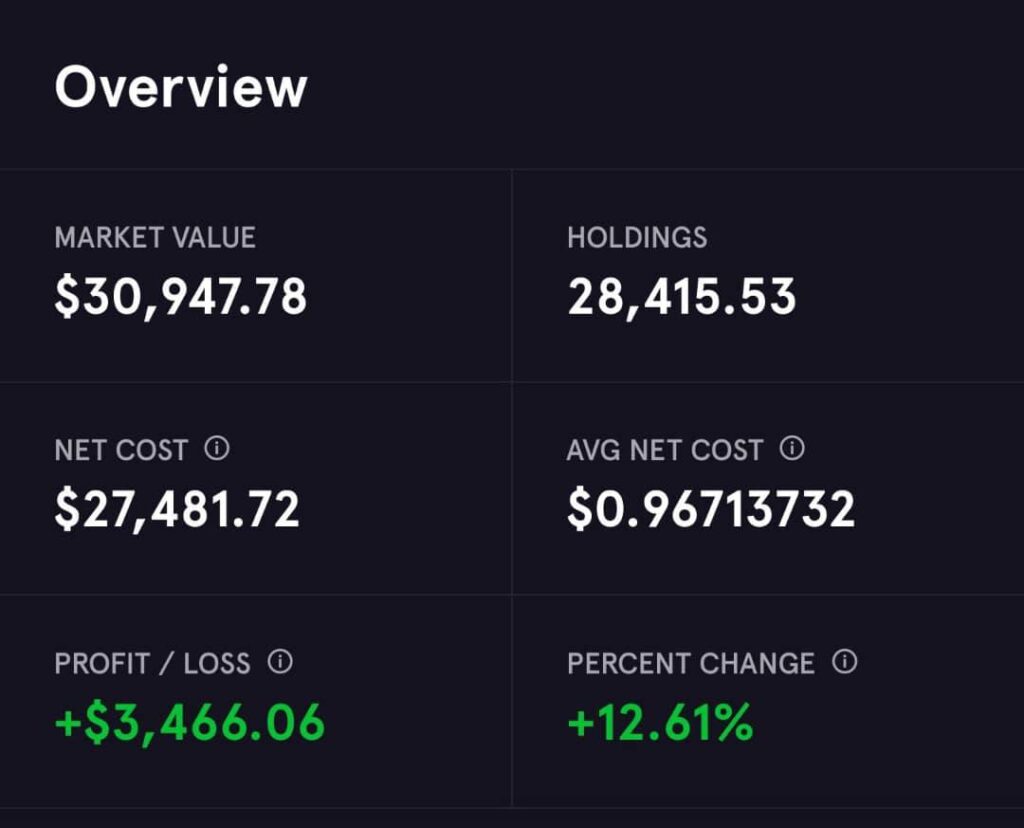Click the dollar sign in $30,947.78

pos(67,297)
